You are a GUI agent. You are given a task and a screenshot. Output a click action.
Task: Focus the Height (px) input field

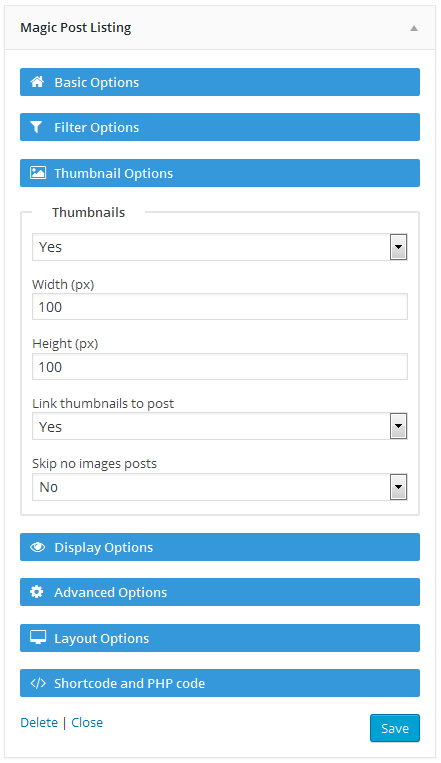coord(220,366)
